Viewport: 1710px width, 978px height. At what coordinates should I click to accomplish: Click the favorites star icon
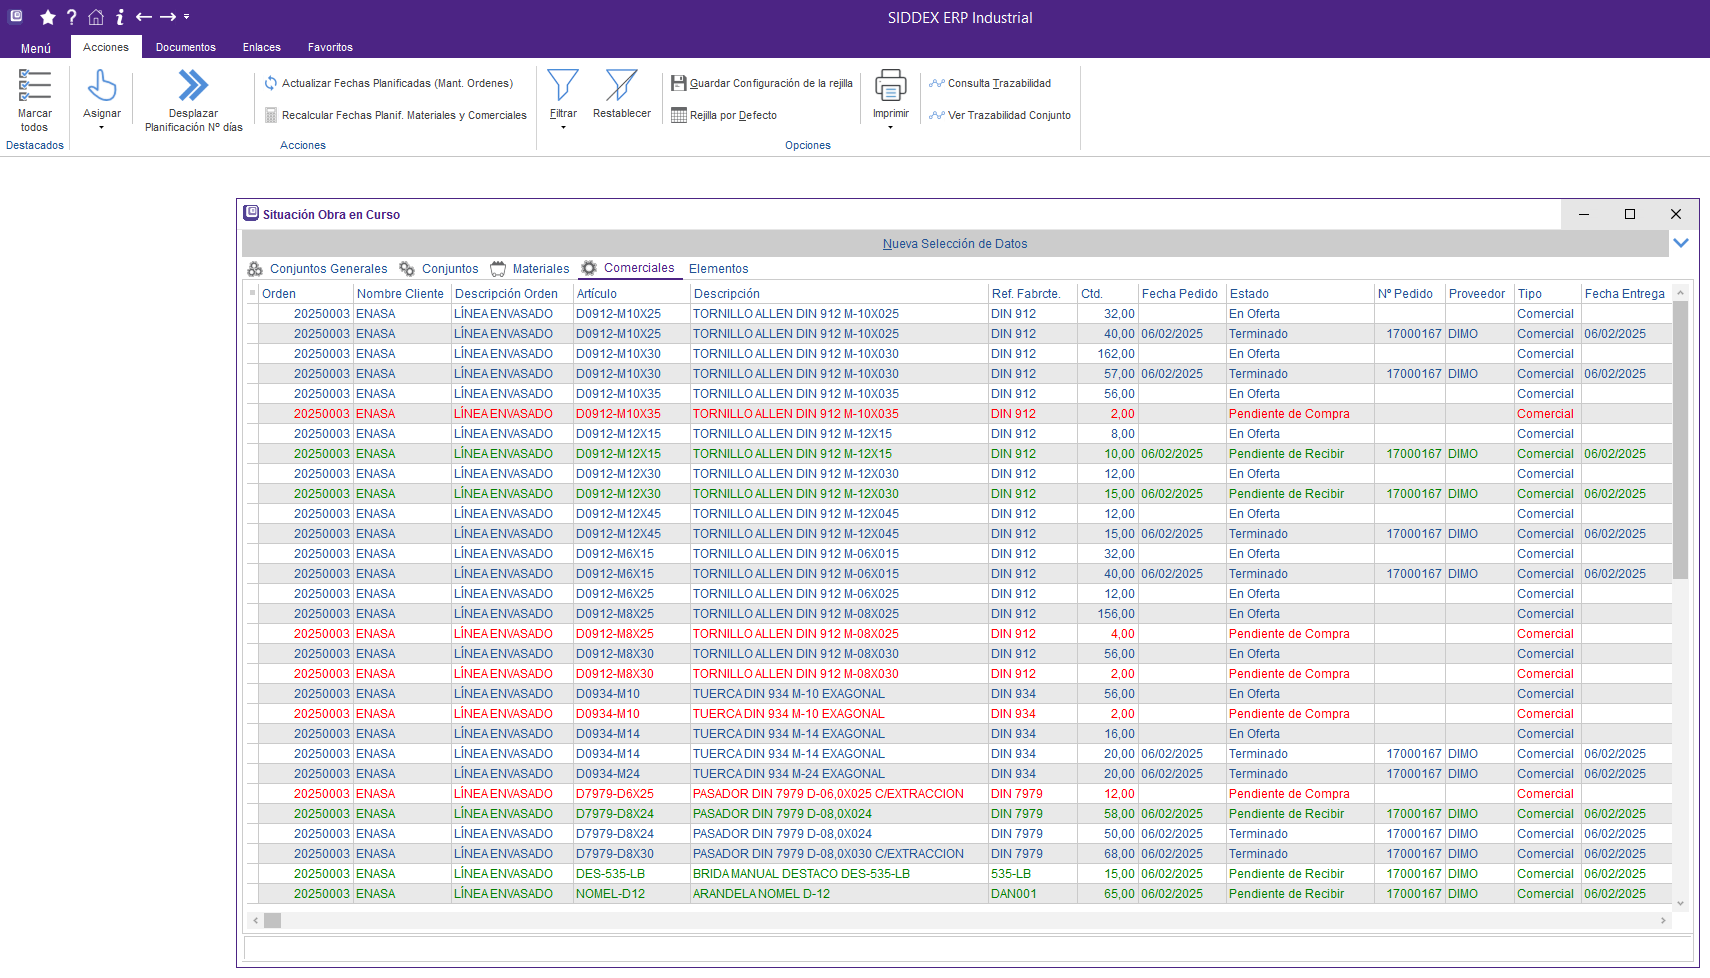pos(47,17)
